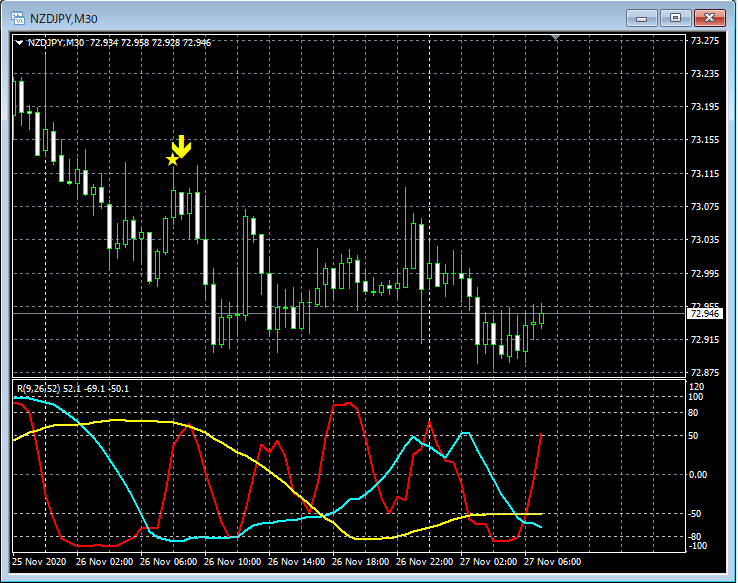The width and height of the screenshot is (738, 583).
Task: Click the yellow star marker on chart
Action: pos(172,159)
